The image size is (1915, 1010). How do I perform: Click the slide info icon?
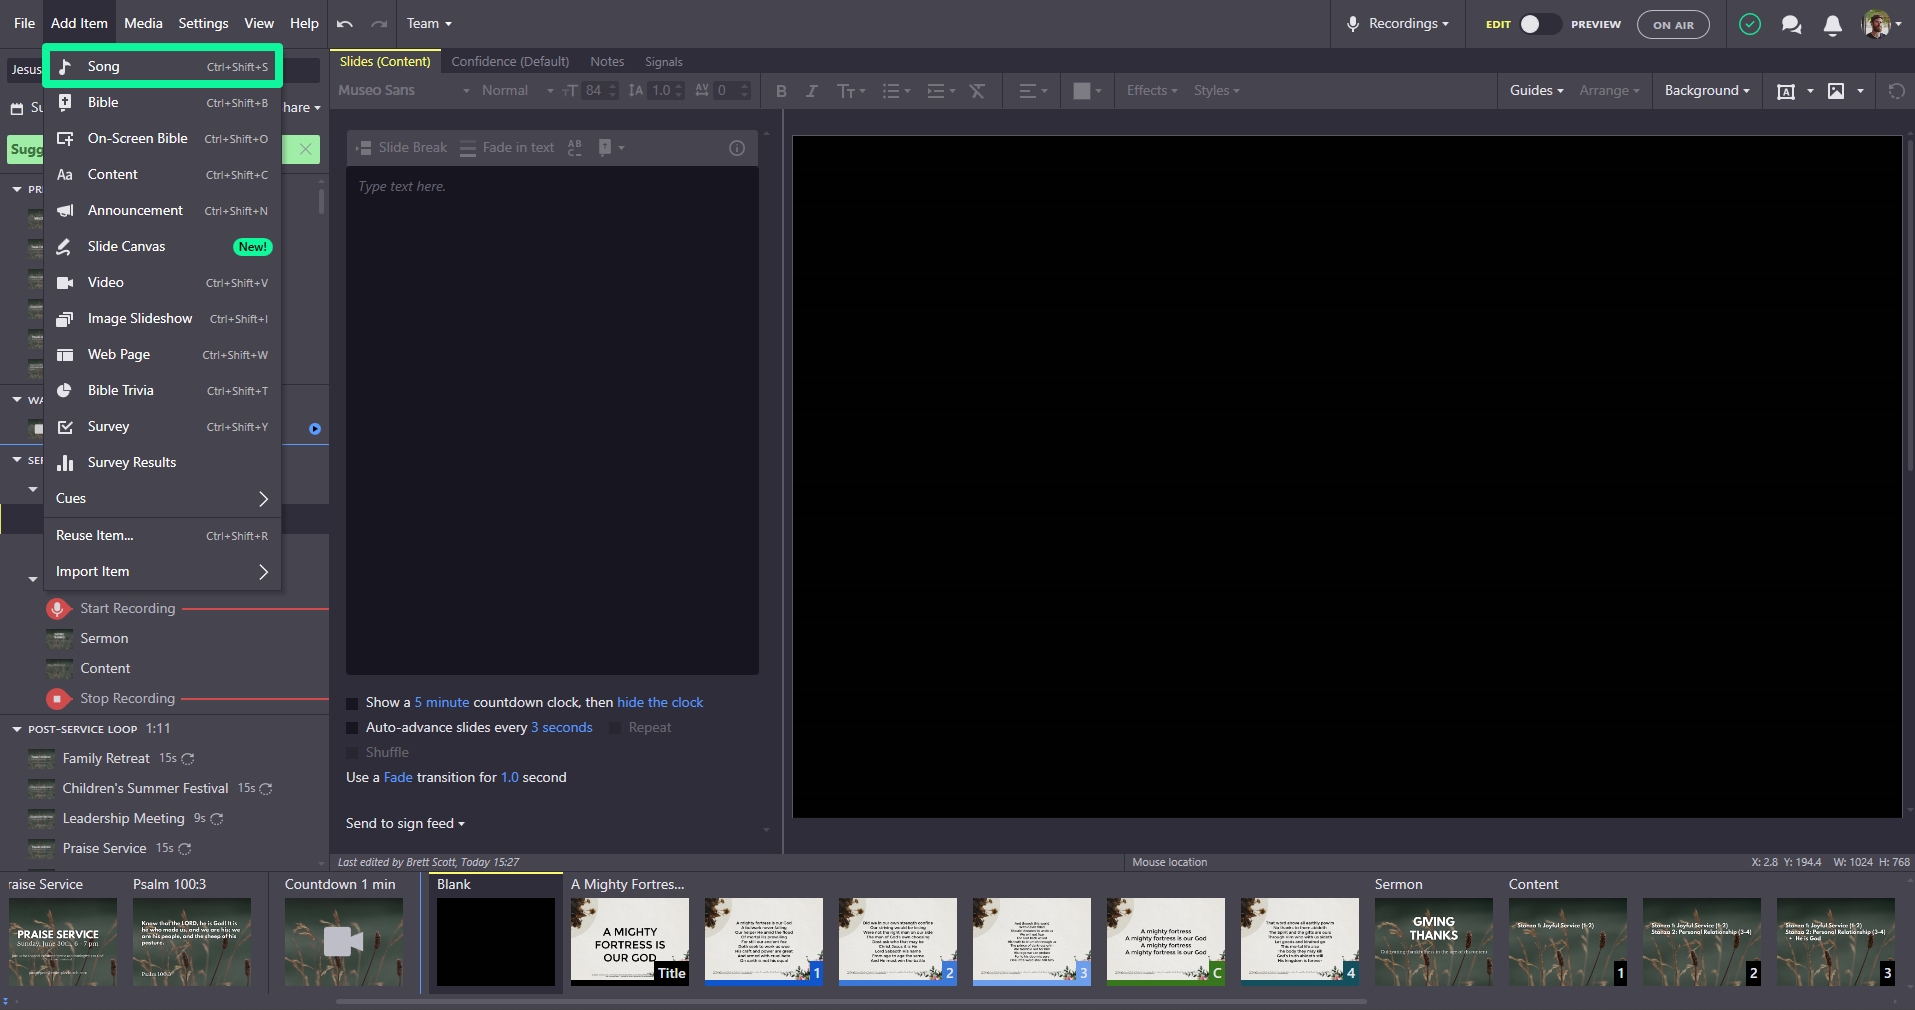(x=737, y=148)
